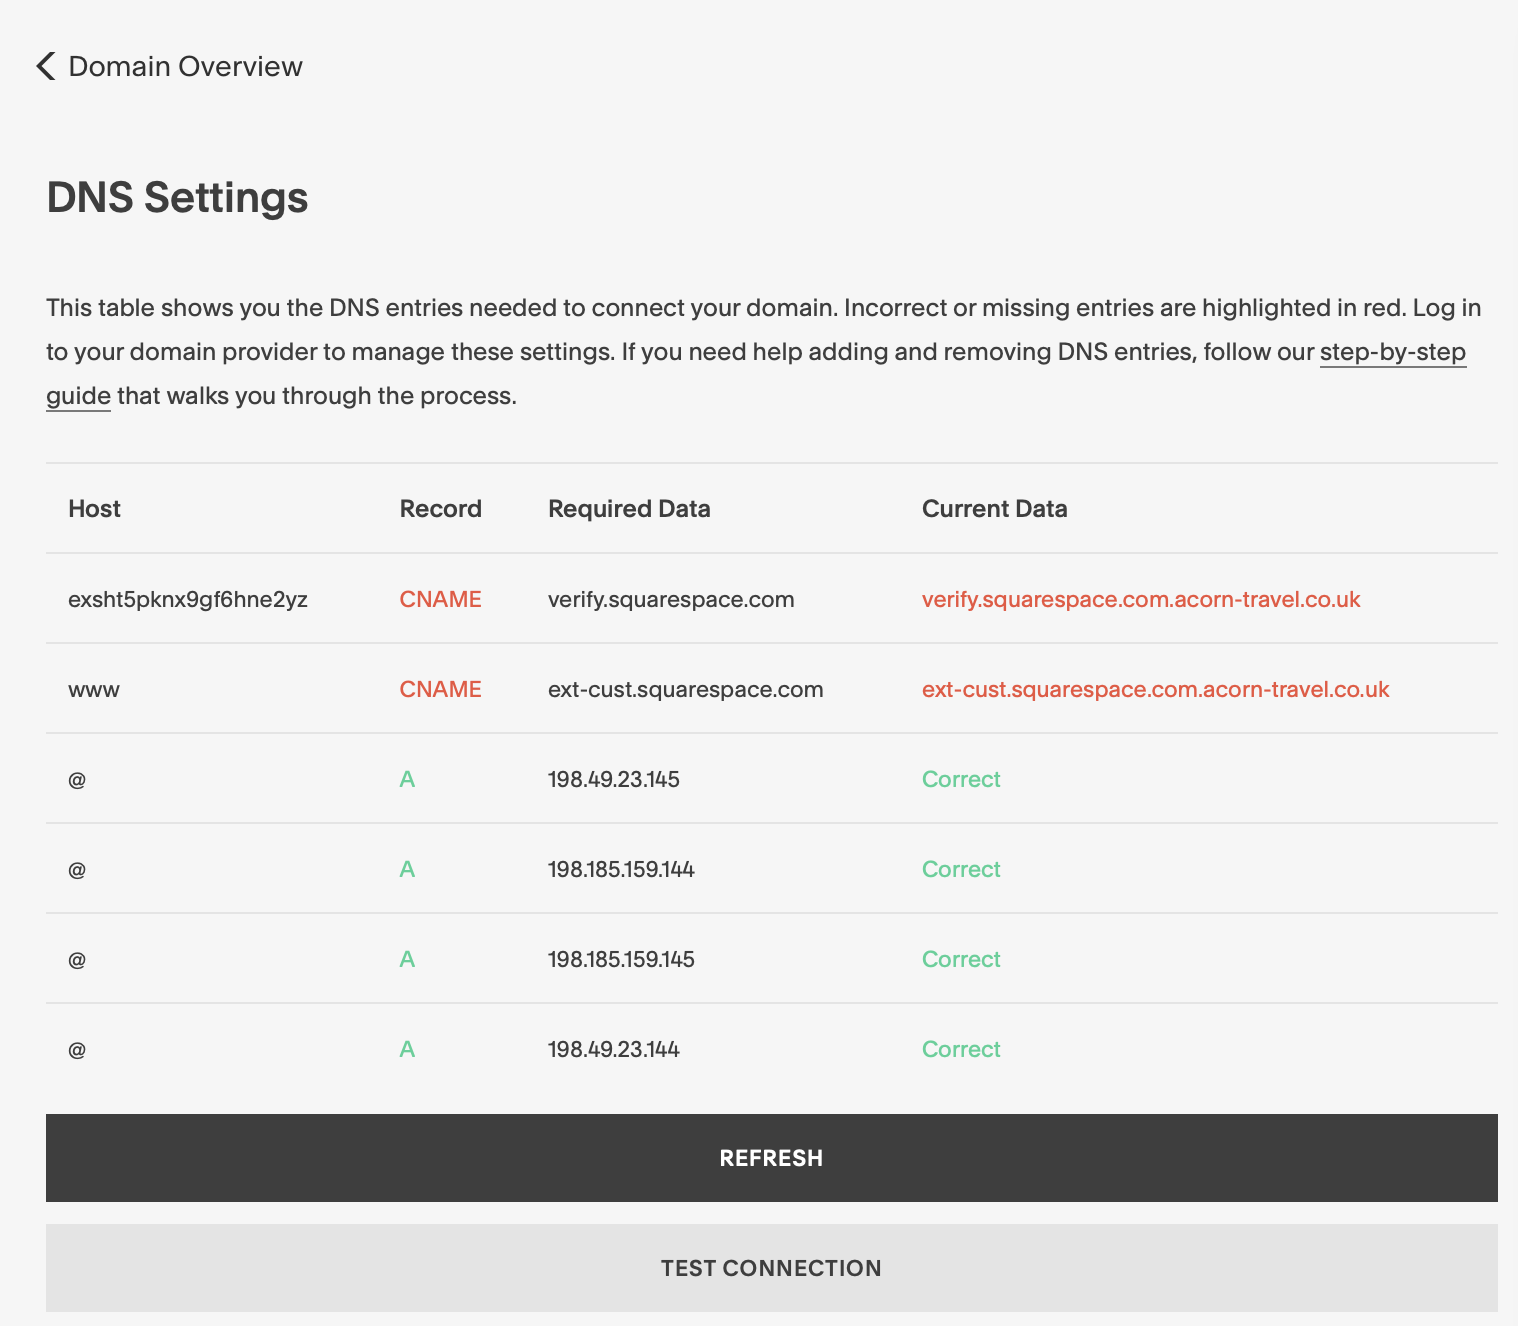Click required data verify.squarespace.com
Screen dimensions: 1518x1326
671,599
